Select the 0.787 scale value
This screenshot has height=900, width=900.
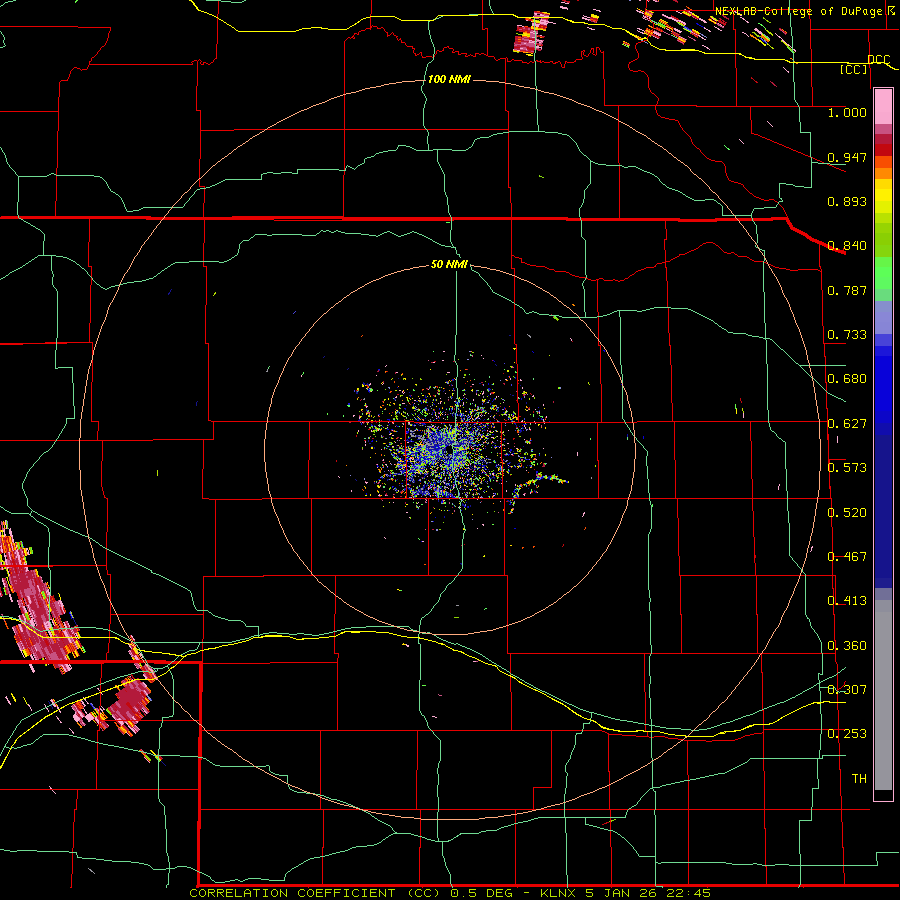(847, 290)
